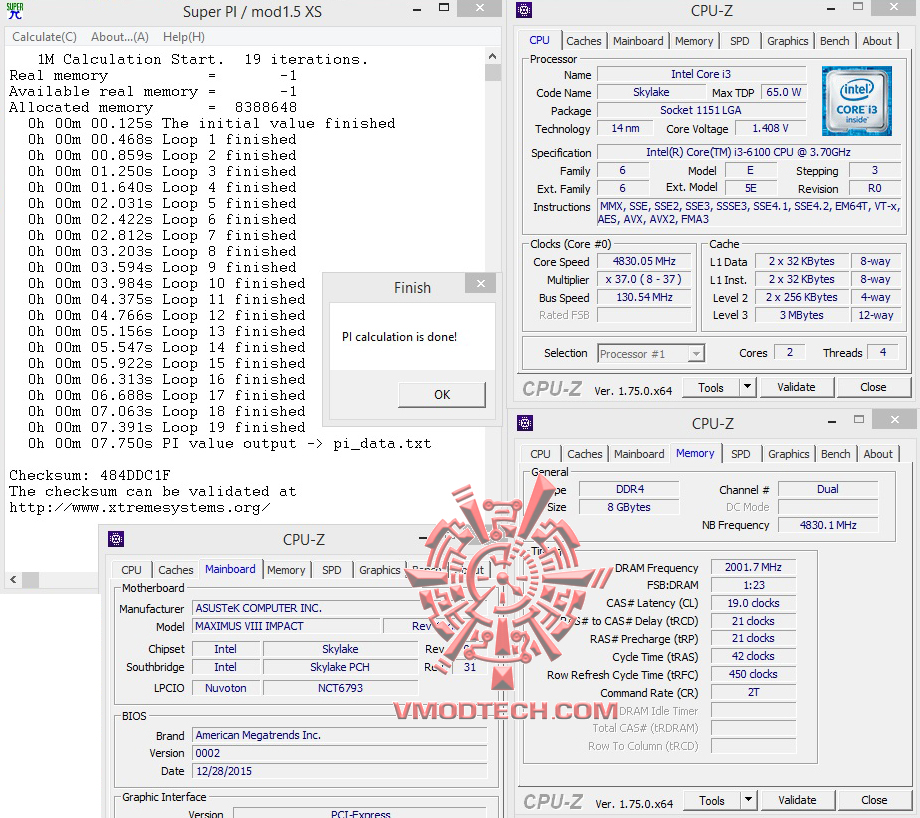Open the Caches tab in the Mainboard CPU-Z window

pyautogui.click(x=175, y=570)
